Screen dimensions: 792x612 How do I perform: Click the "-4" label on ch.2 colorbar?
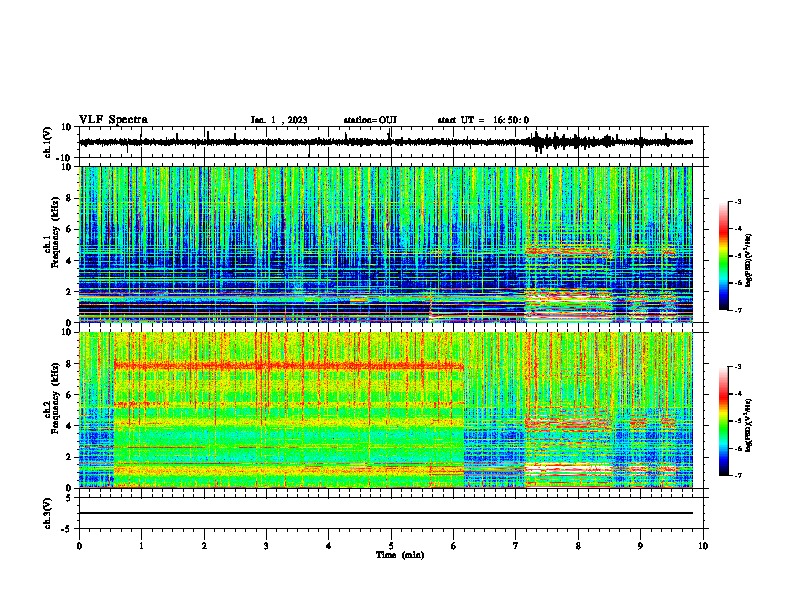coord(738,394)
